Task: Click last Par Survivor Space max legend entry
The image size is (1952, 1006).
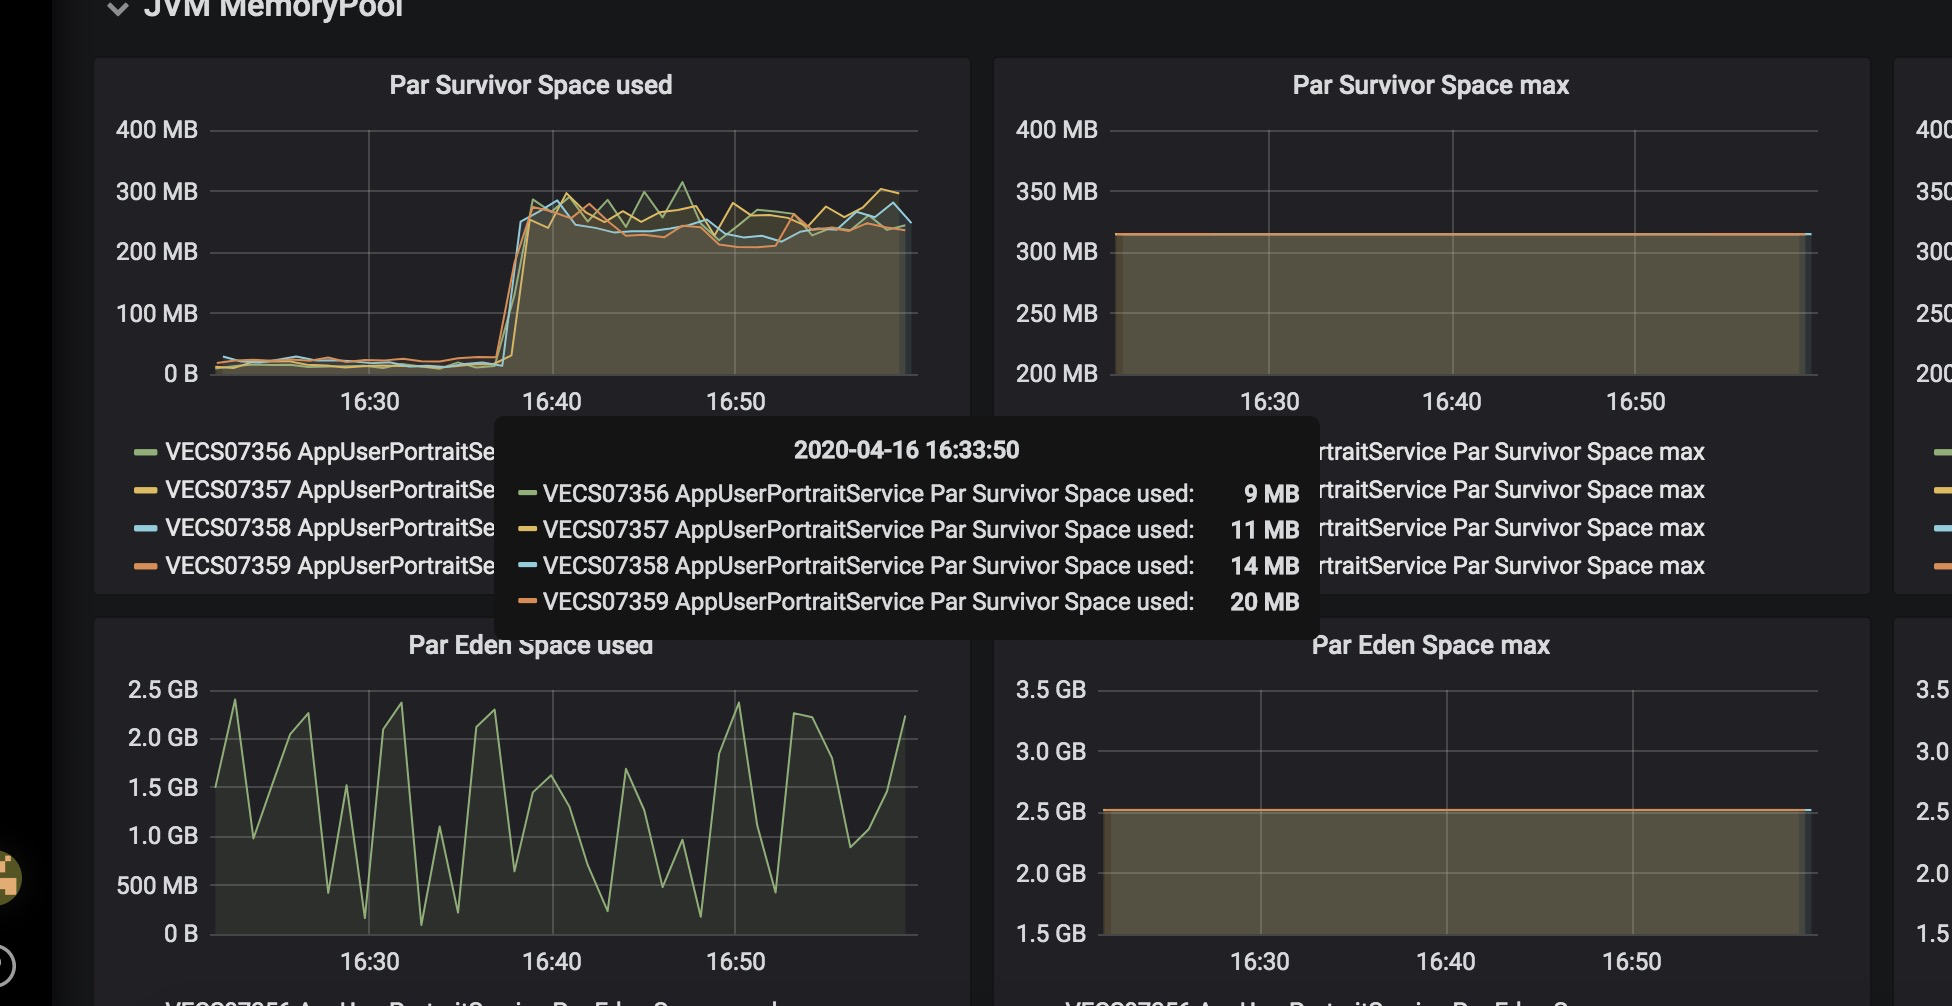Action: pos(1512,566)
